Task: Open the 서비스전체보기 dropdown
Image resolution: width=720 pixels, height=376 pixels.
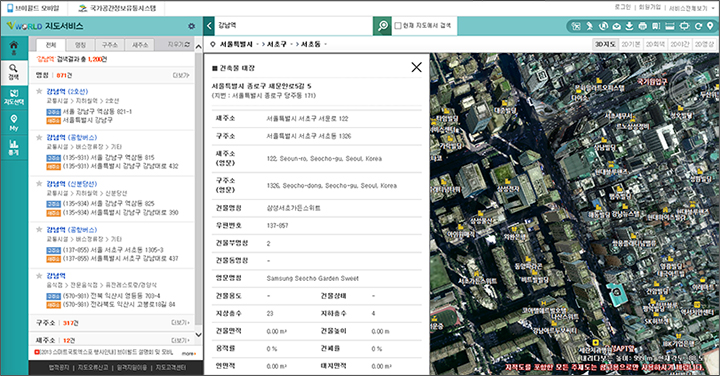Action: [x=691, y=8]
